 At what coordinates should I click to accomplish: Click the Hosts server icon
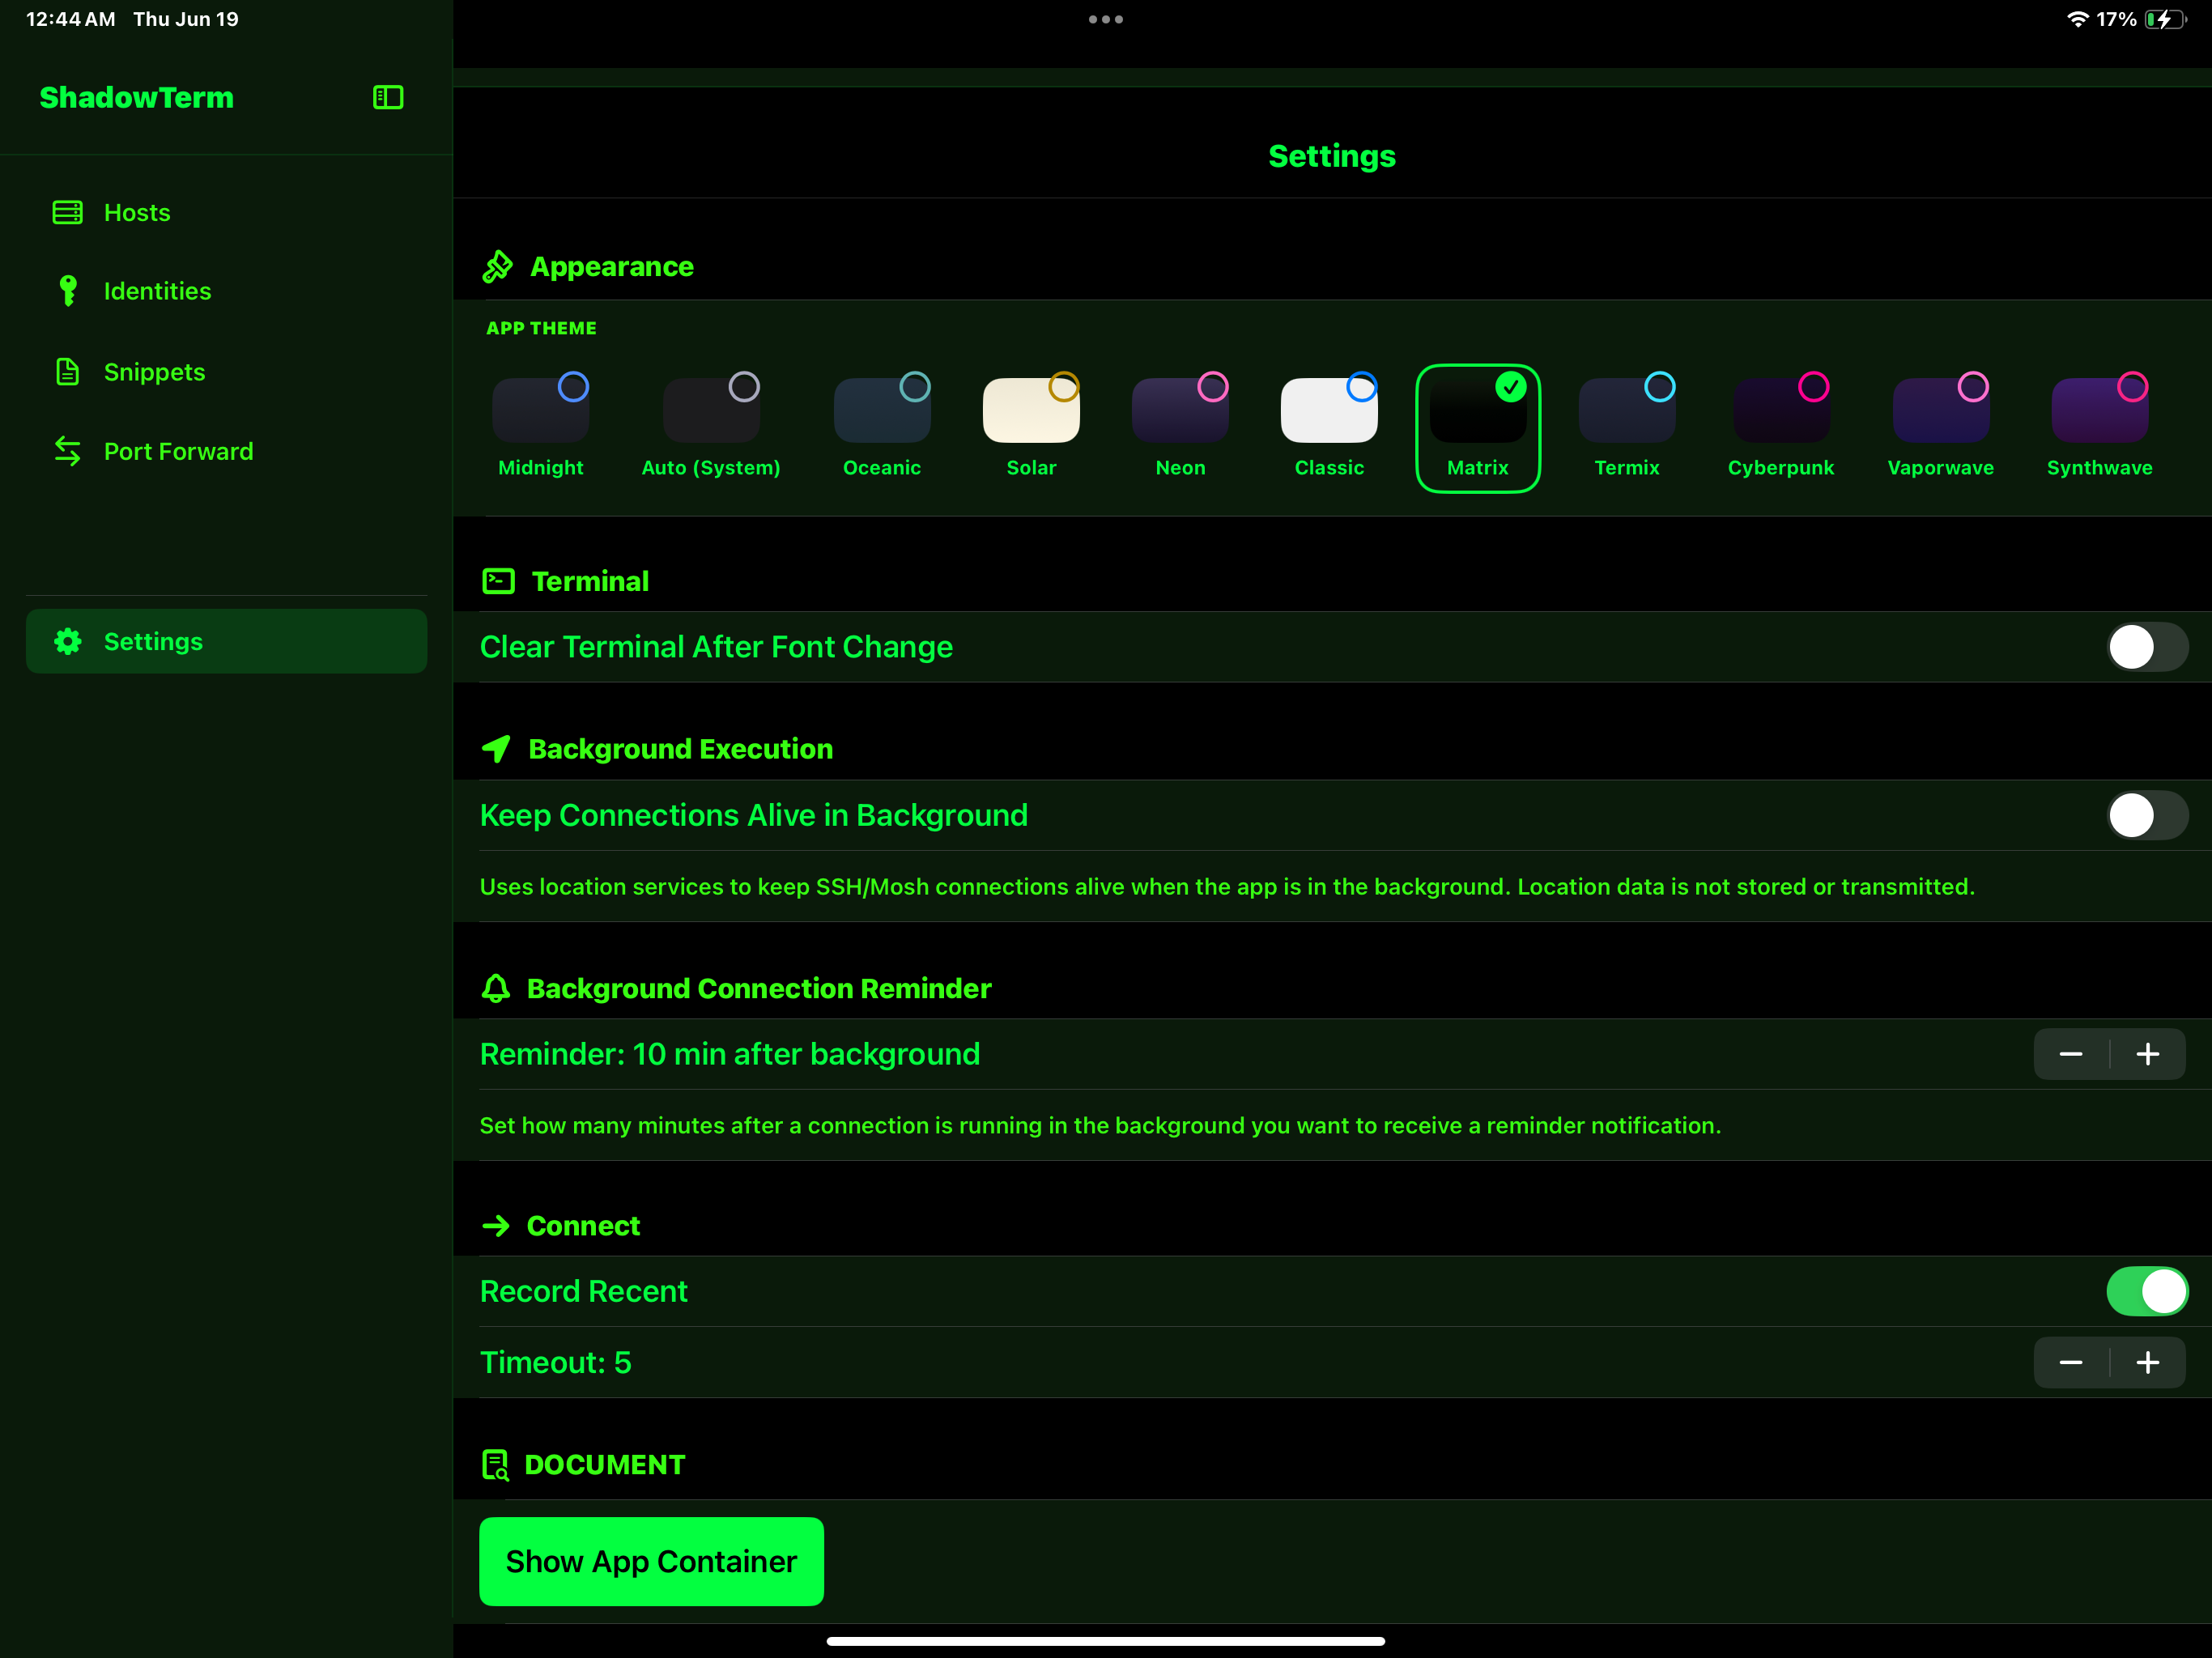(x=68, y=213)
